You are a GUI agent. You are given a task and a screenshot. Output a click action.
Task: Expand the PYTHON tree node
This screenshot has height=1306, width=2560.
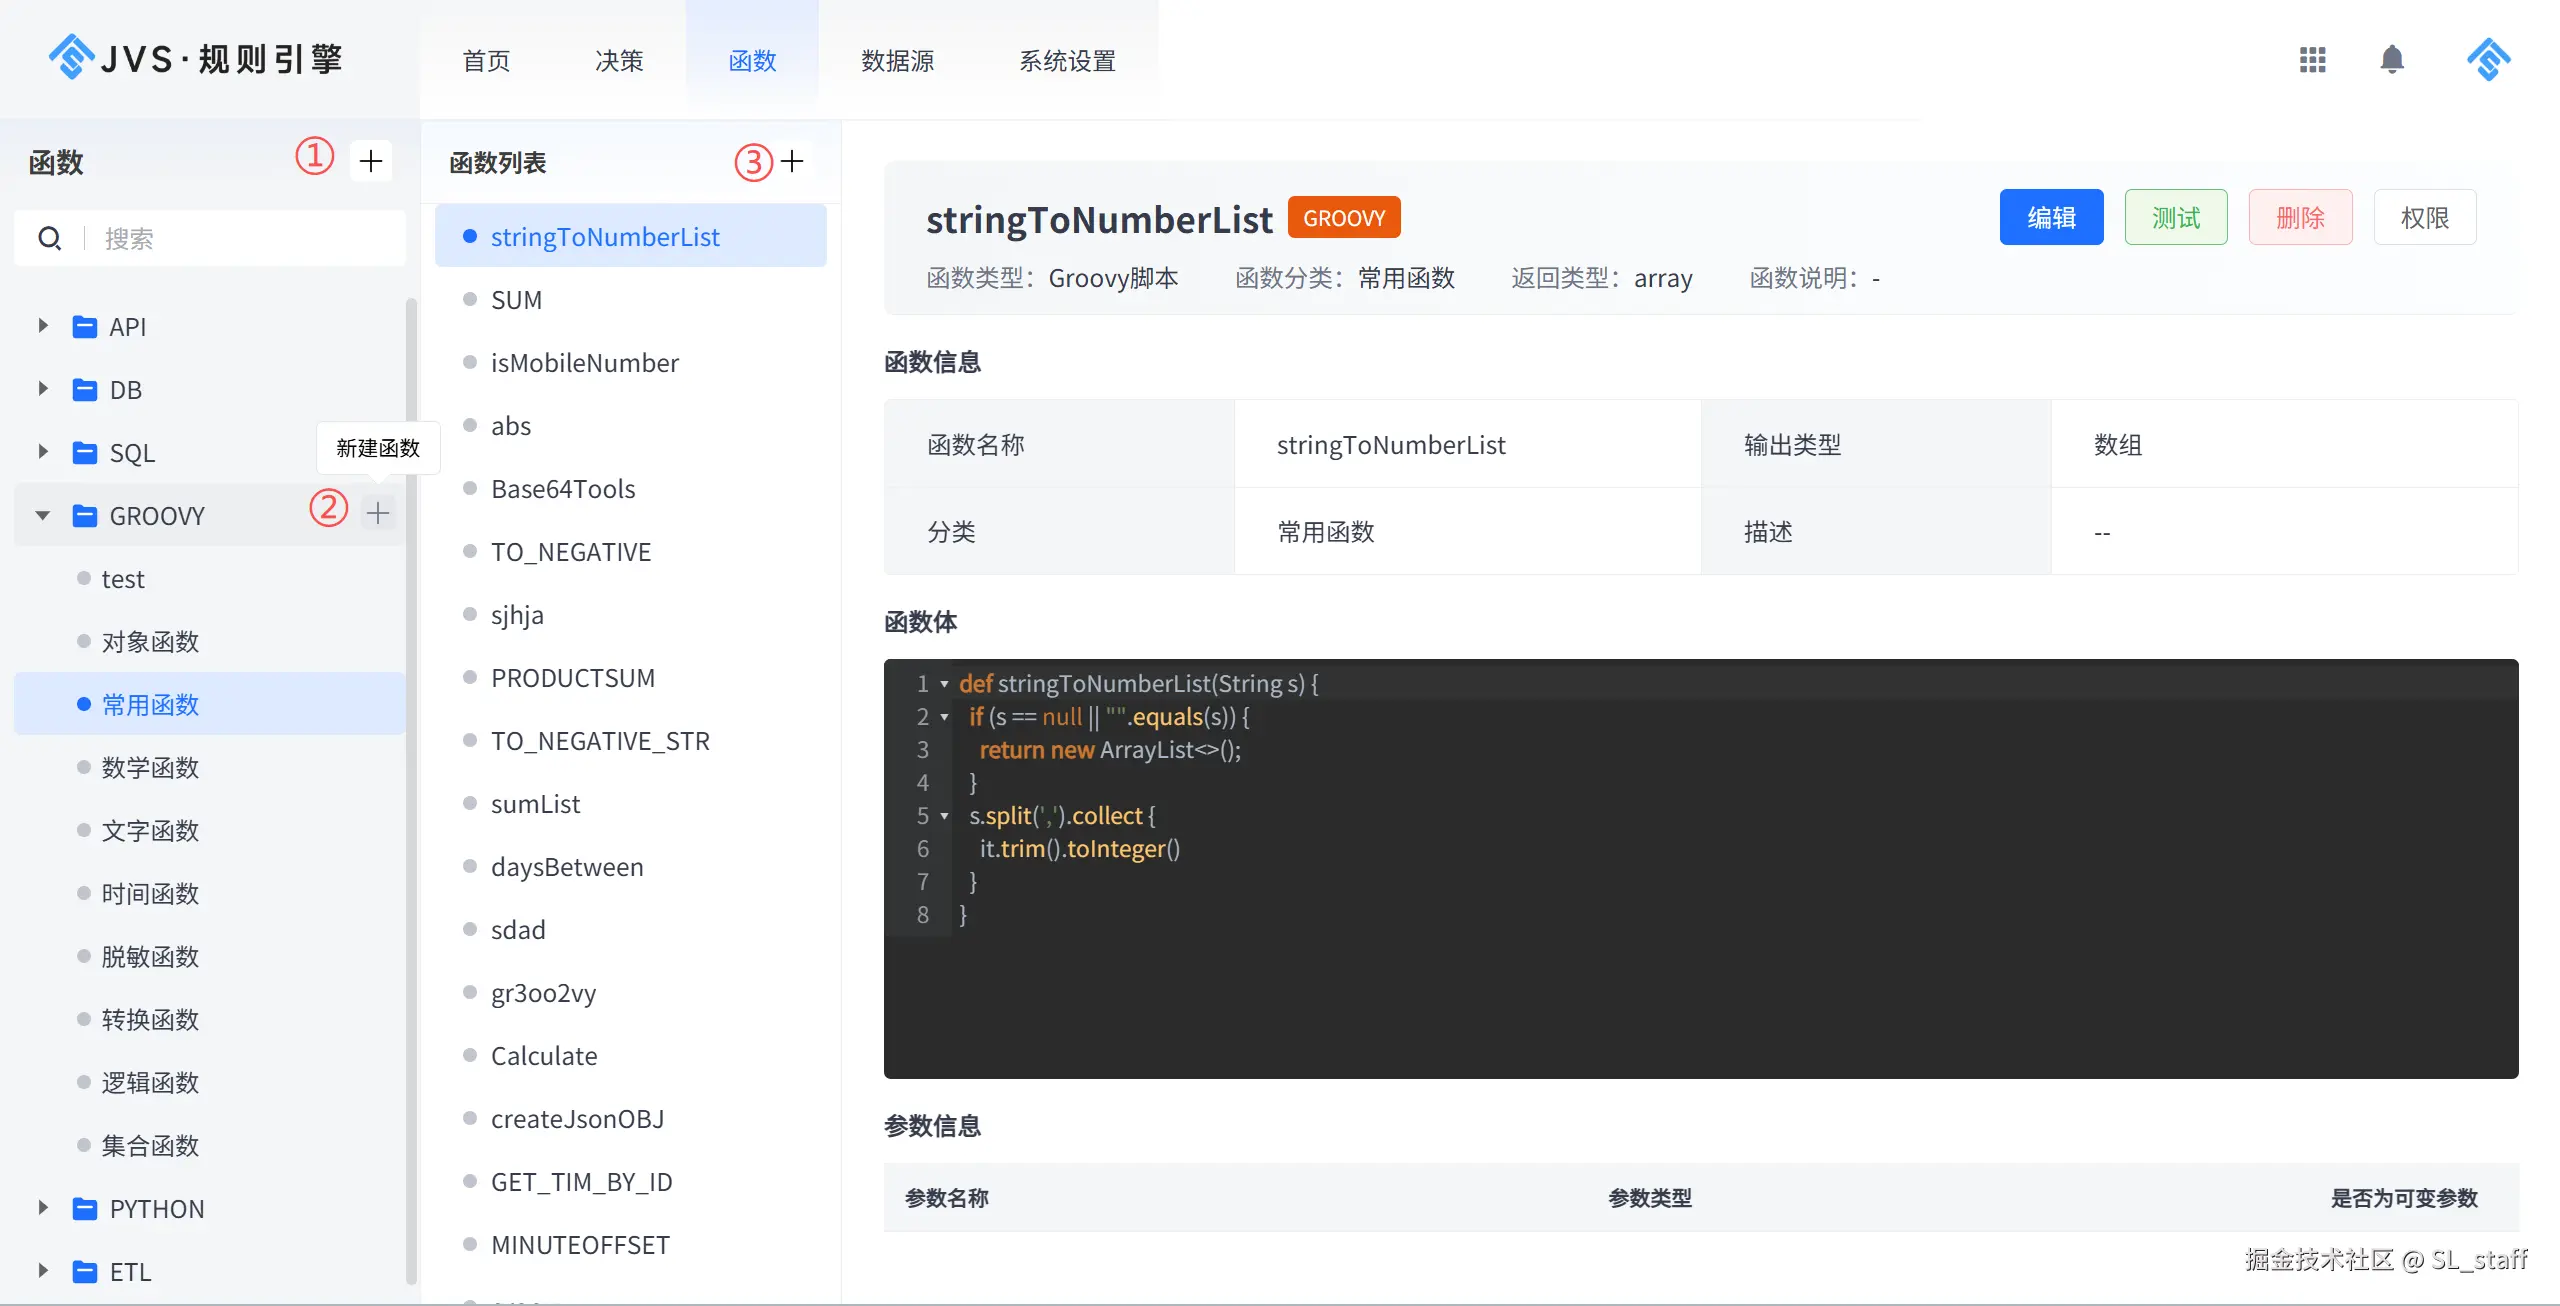tap(42, 1208)
